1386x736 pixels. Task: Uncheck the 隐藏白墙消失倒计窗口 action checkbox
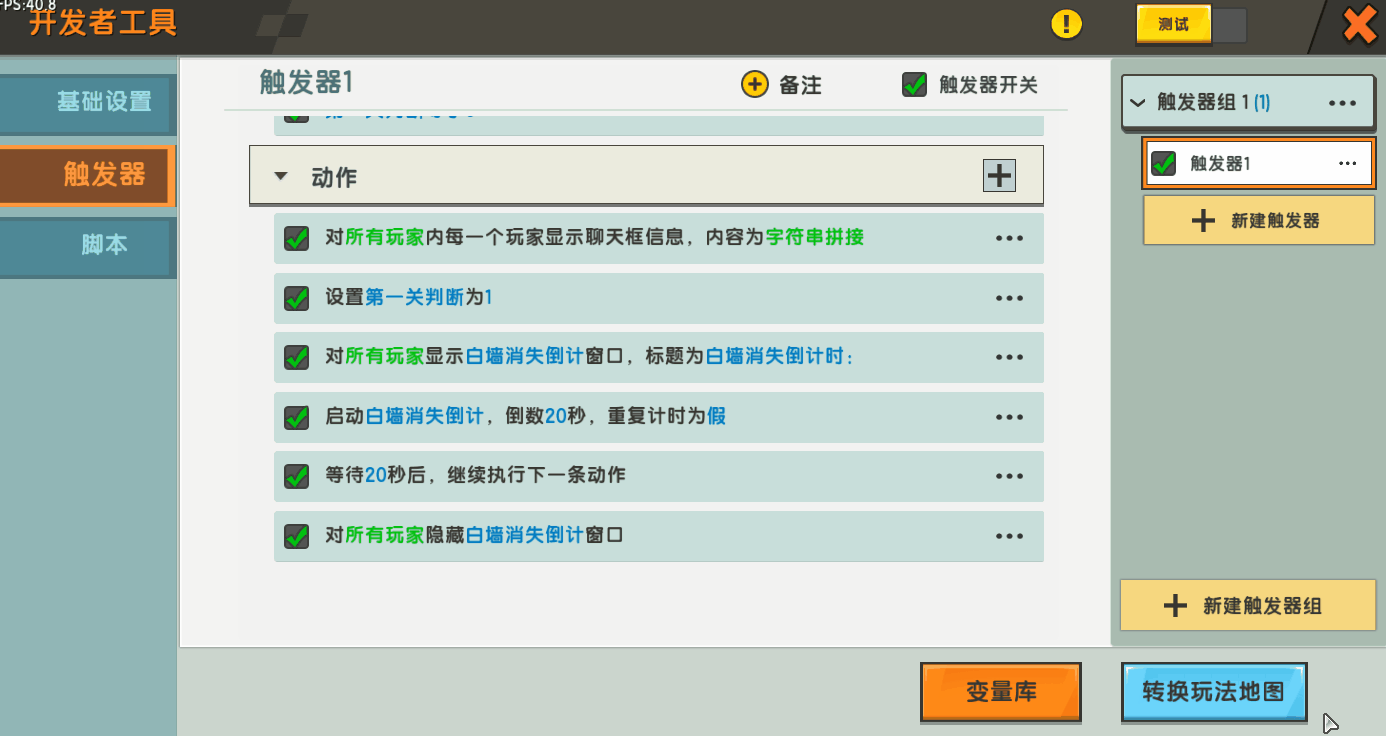click(296, 536)
